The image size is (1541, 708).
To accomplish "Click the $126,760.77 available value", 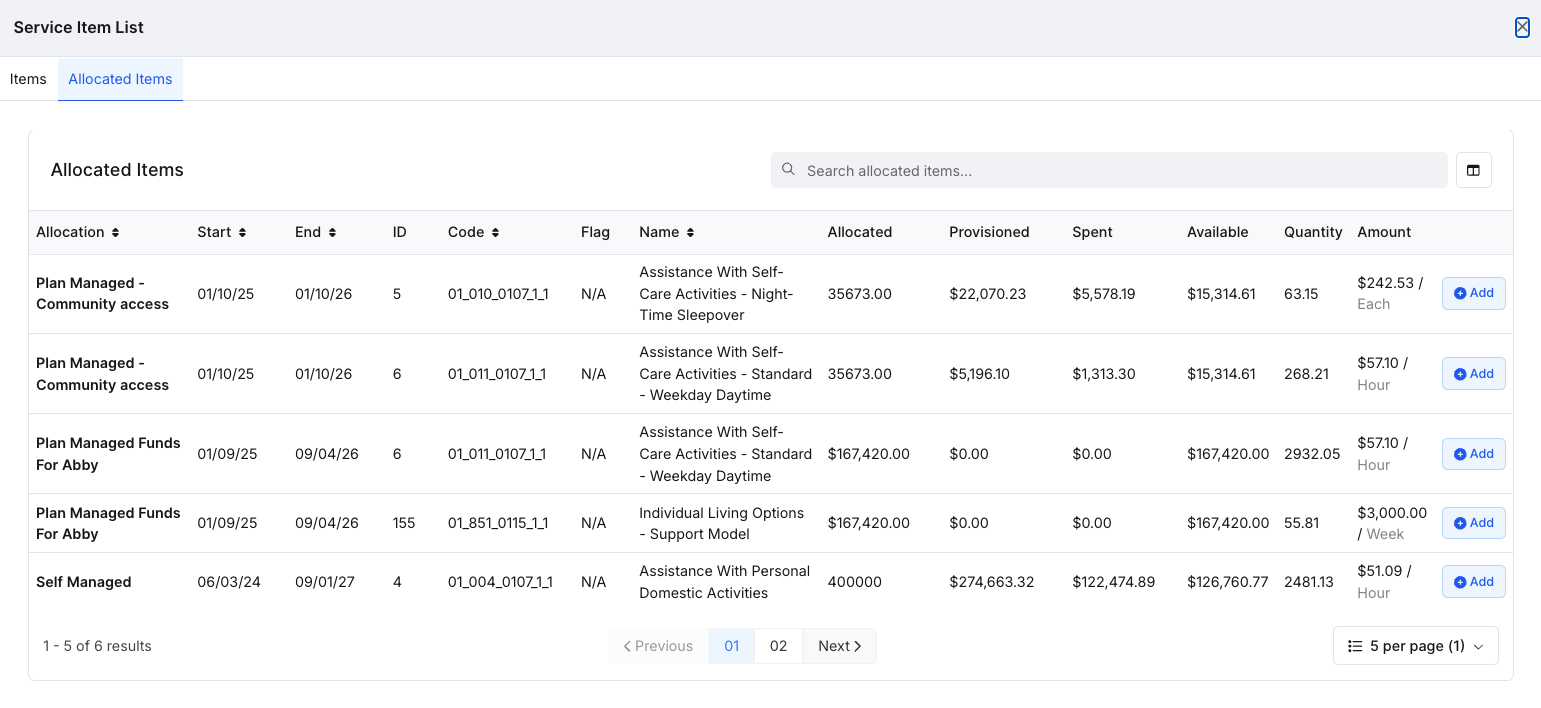I will tap(1227, 582).
